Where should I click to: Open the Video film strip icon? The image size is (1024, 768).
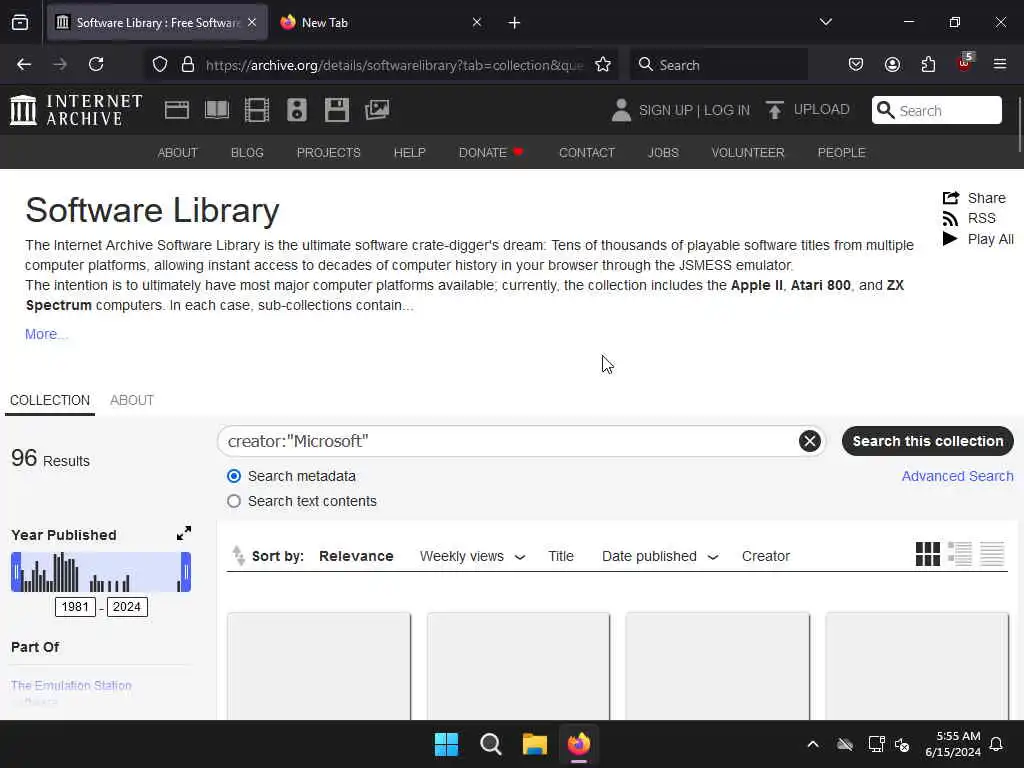257,110
